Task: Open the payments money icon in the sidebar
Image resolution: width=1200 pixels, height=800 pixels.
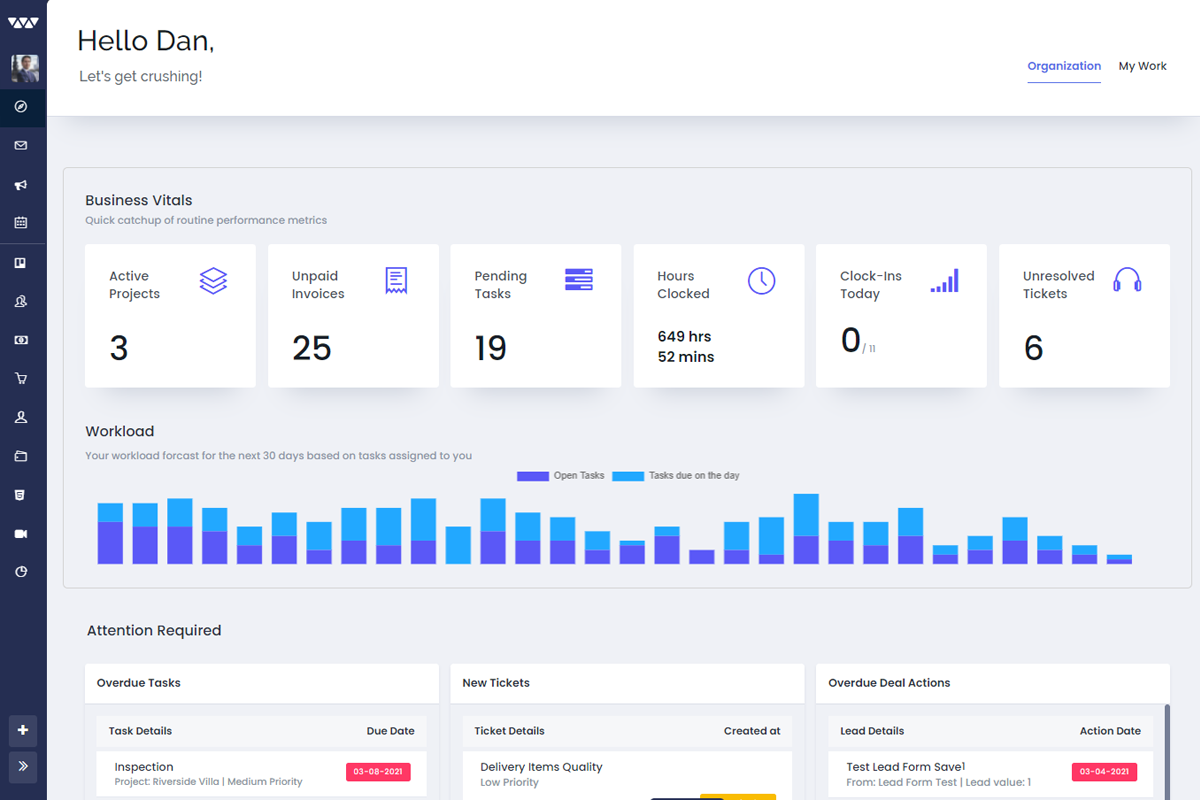Action: pos(23,339)
